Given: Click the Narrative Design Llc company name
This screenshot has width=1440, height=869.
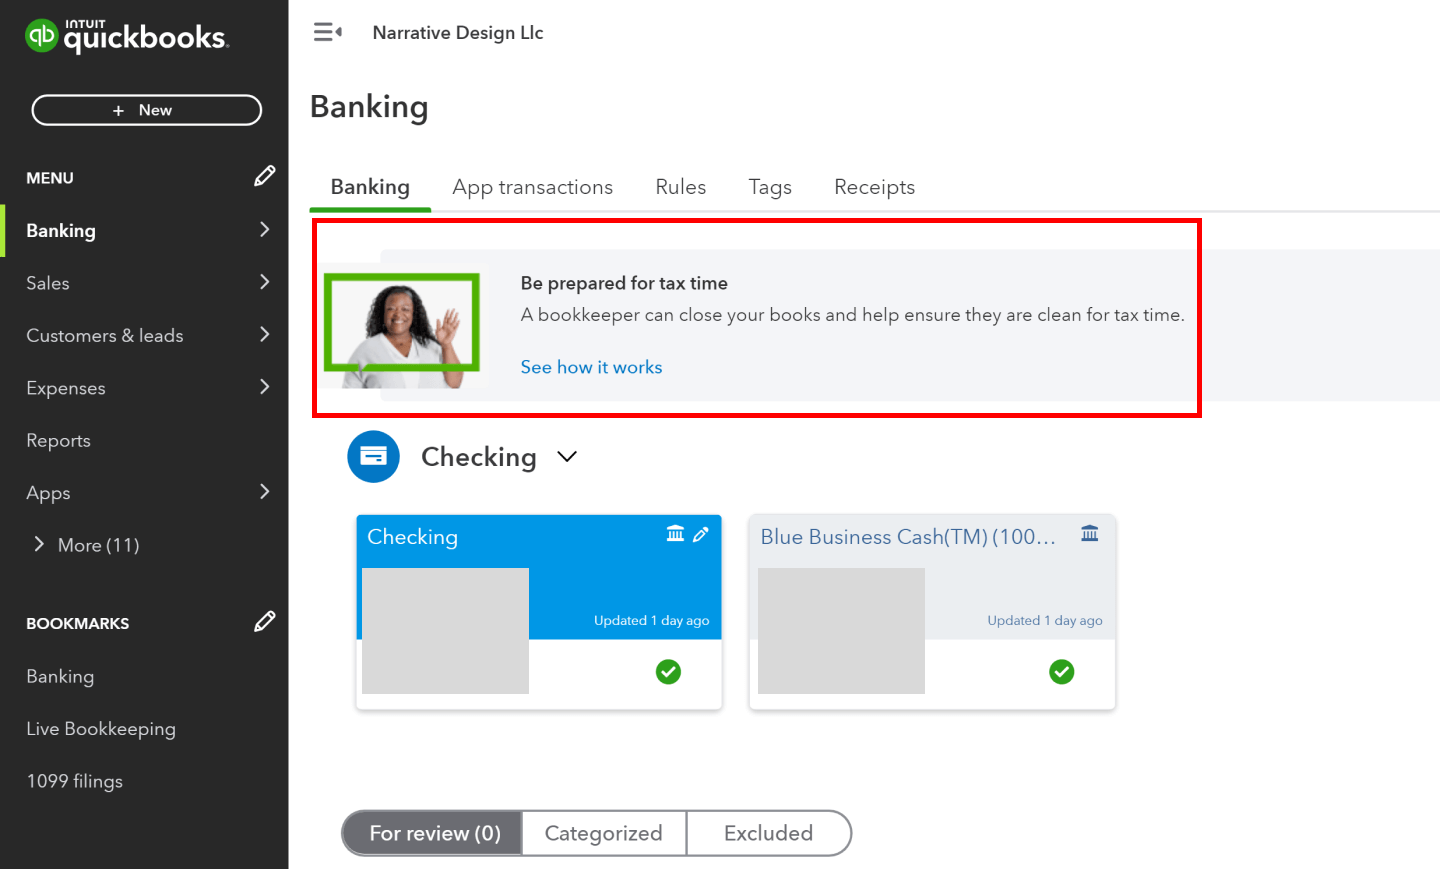Looking at the screenshot, I should pos(458,33).
